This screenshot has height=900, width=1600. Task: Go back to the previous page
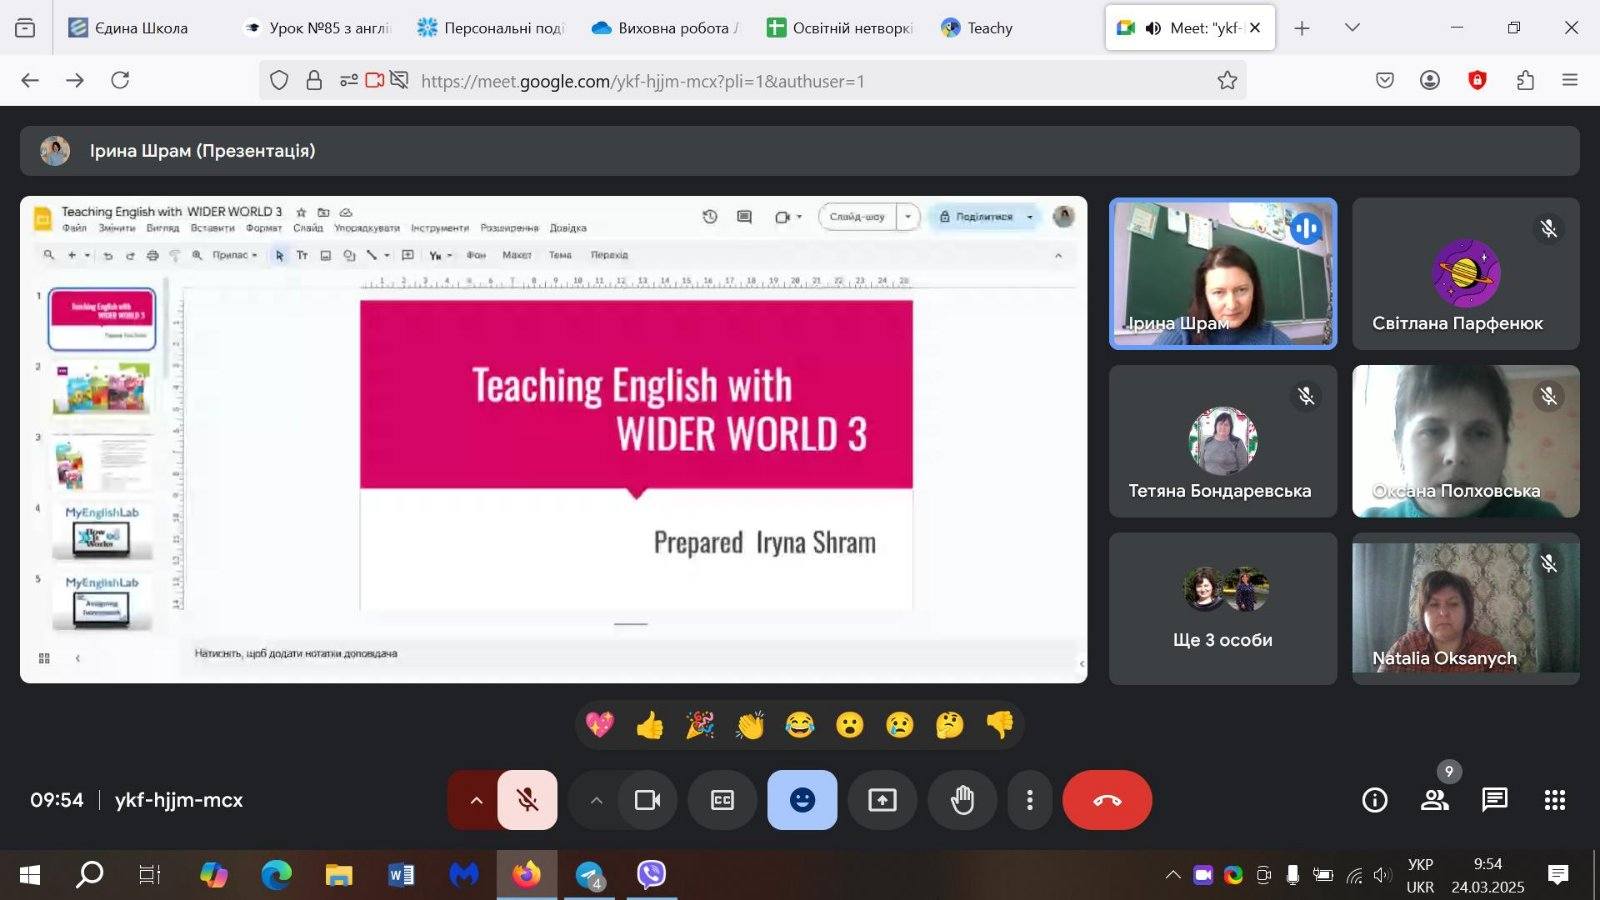point(30,80)
